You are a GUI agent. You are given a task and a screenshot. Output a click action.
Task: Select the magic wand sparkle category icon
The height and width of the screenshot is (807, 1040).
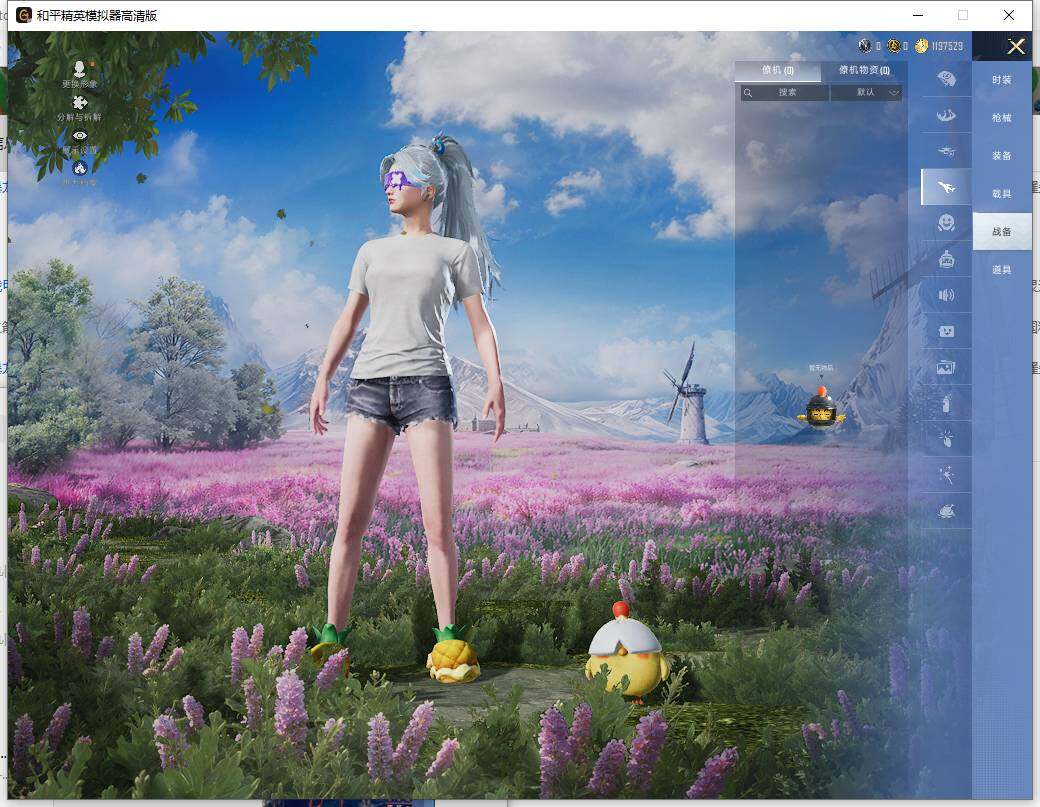[946, 474]
